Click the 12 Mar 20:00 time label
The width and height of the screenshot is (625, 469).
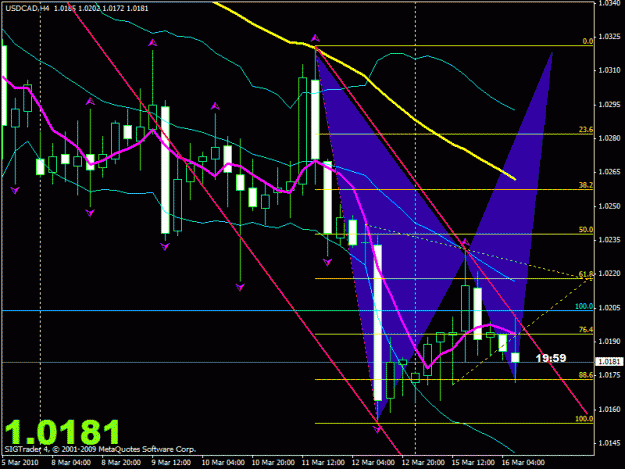[423, 462]
